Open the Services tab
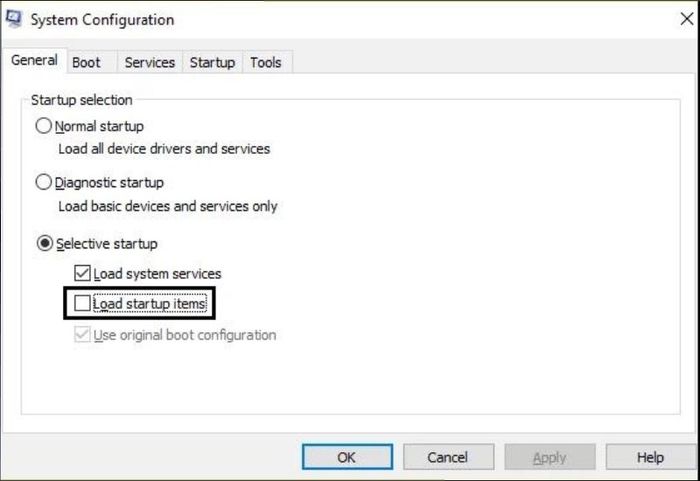Viewport: 700px width, 481px height. [150, 63]
